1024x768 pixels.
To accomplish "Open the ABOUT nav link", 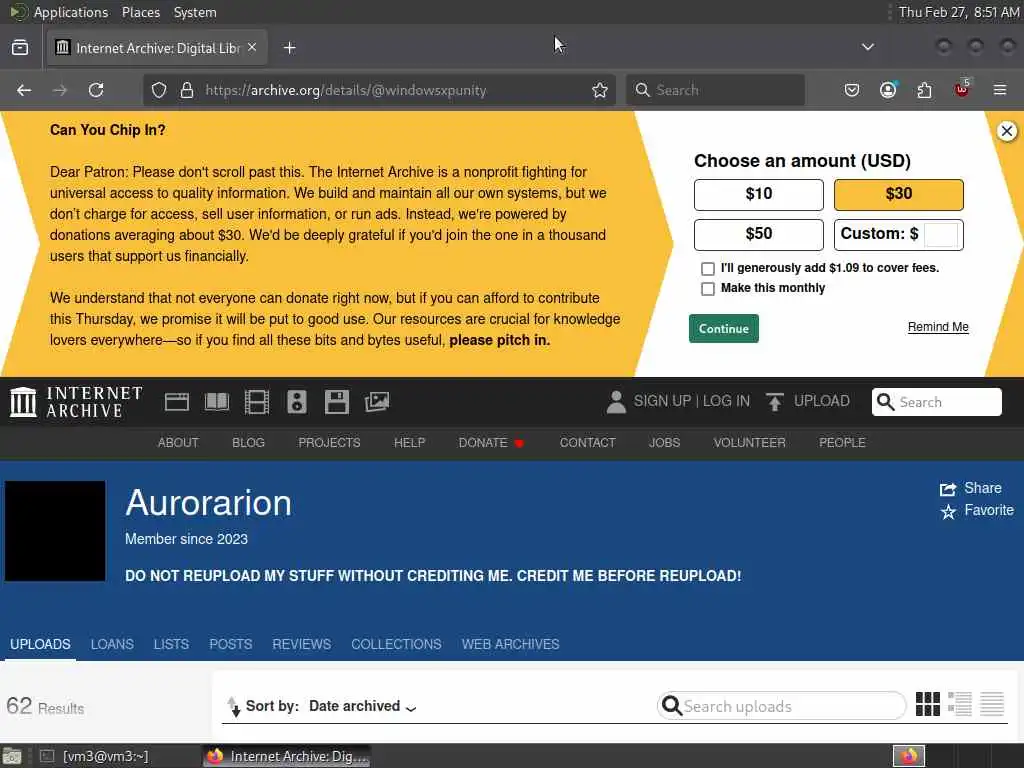I will (x=178, y=443).
